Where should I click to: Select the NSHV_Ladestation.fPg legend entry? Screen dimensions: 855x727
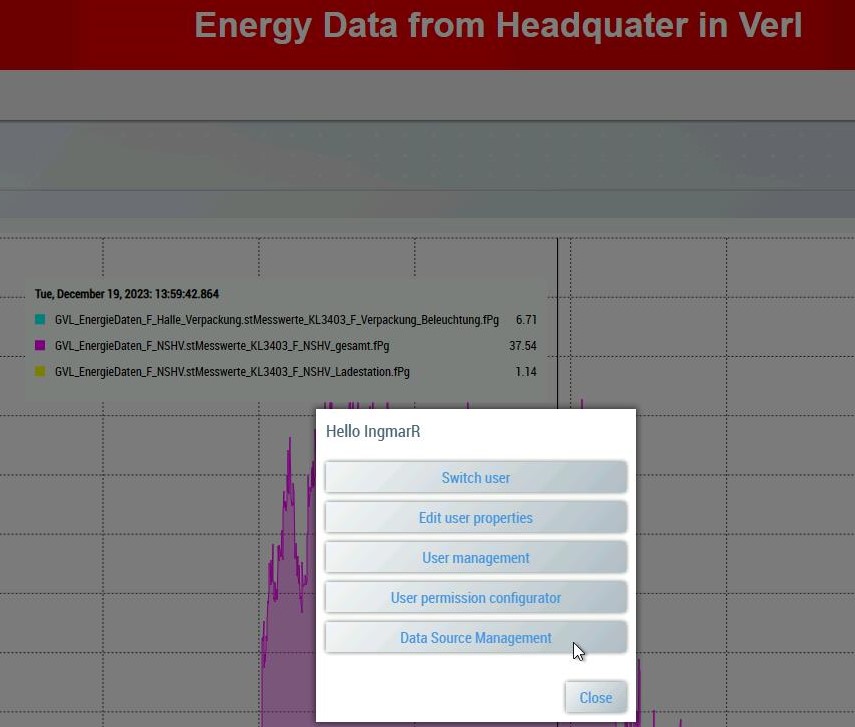pos(232,372)
